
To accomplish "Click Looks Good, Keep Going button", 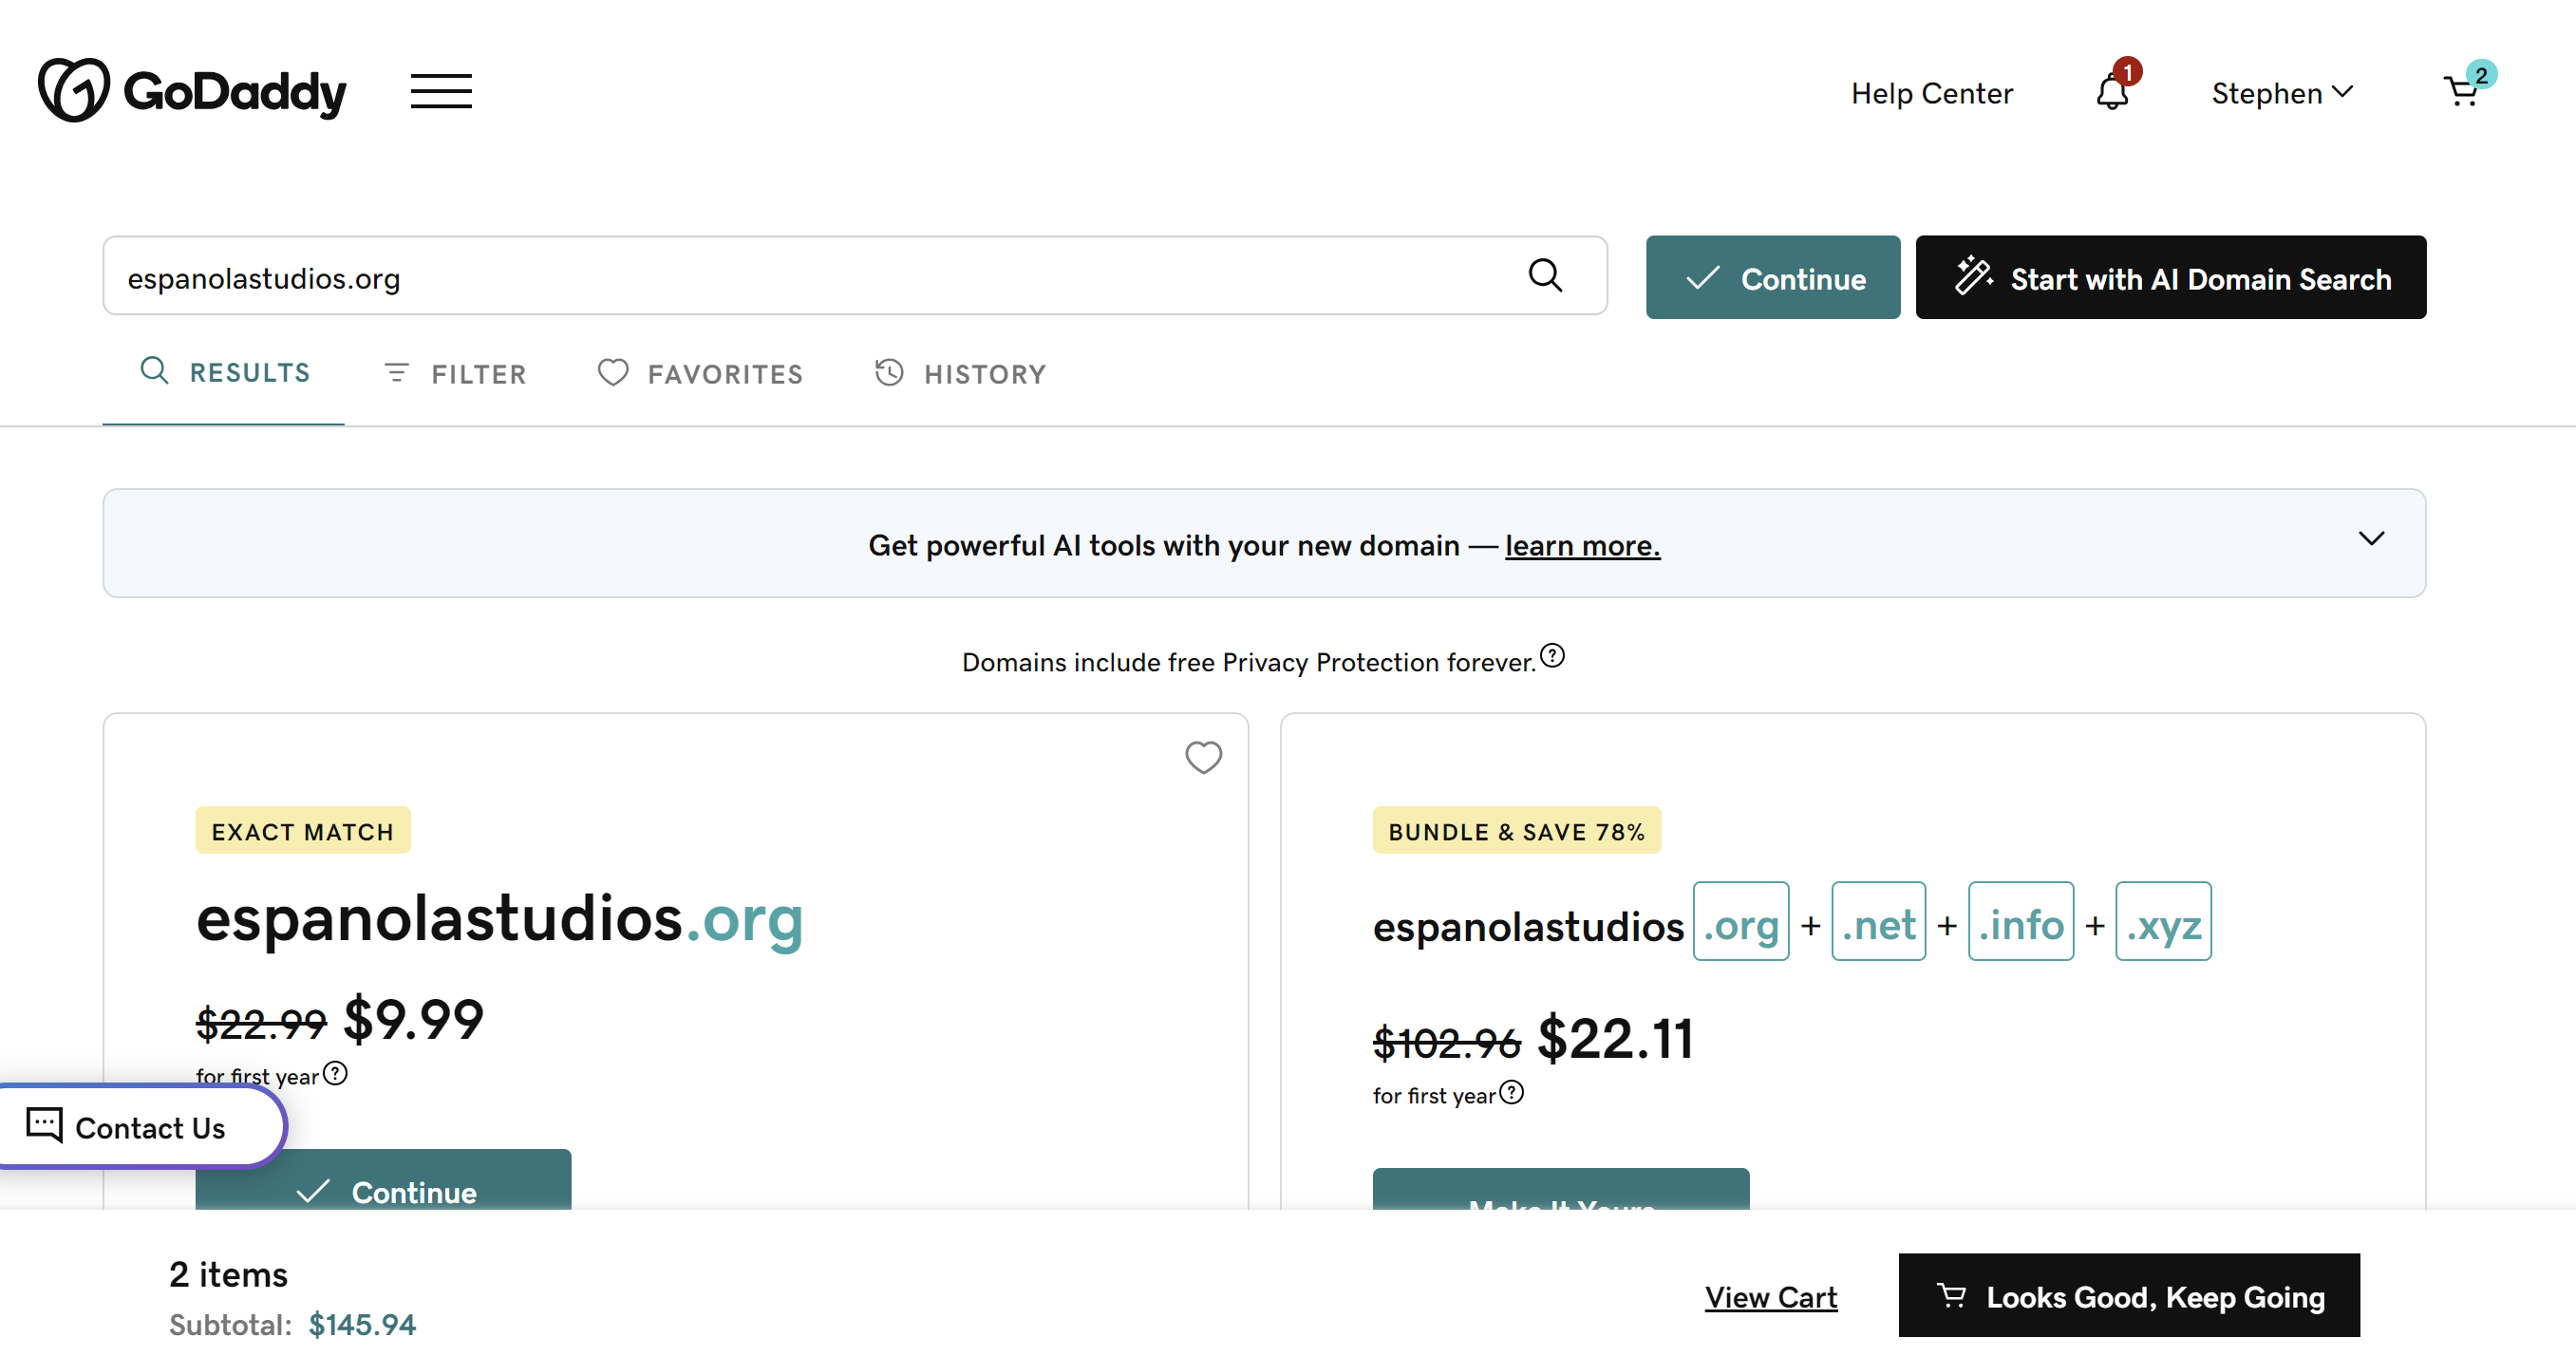I will click(x=2129, y=1295).
